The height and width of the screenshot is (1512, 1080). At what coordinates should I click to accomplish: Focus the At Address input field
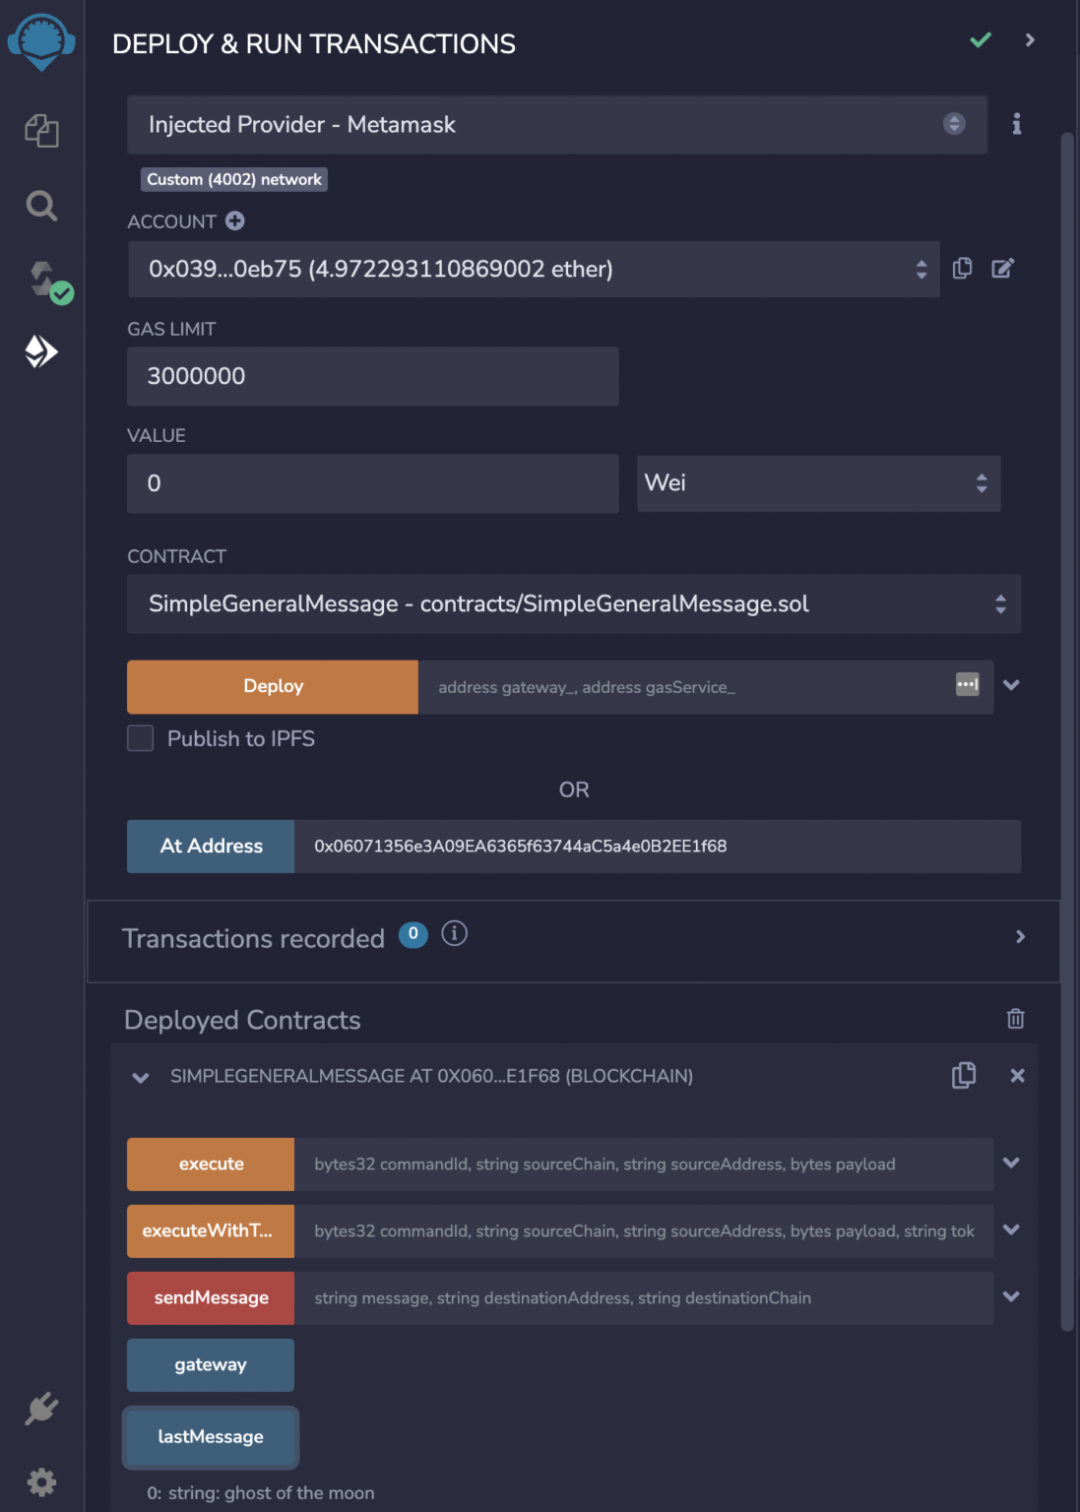[657, 846]
